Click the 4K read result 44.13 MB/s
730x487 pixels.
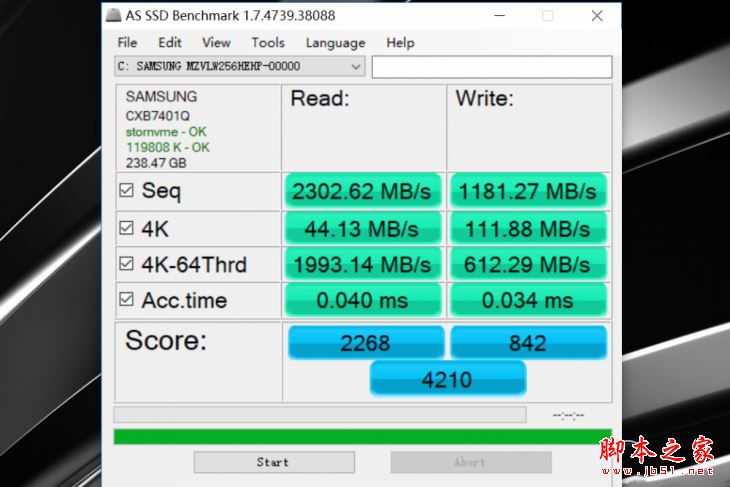362,228
